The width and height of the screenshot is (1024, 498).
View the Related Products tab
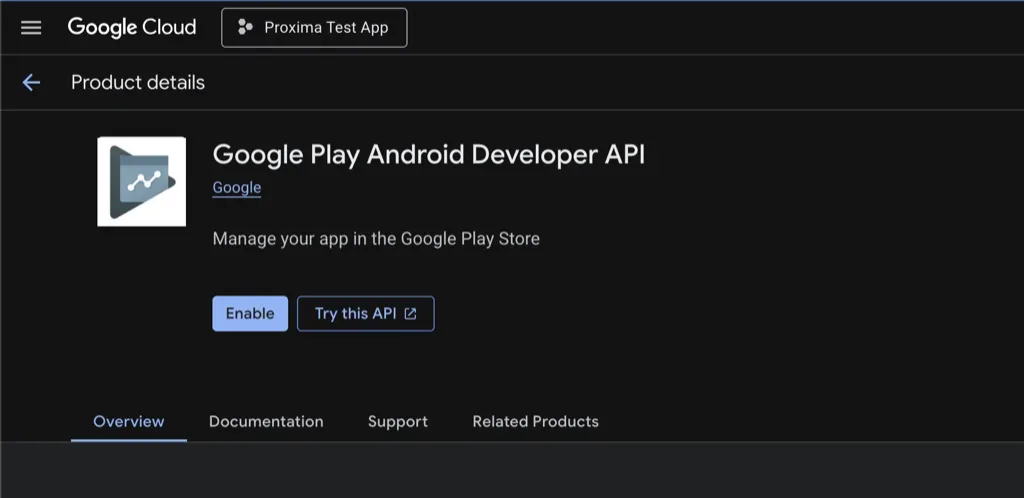[536, 422]
